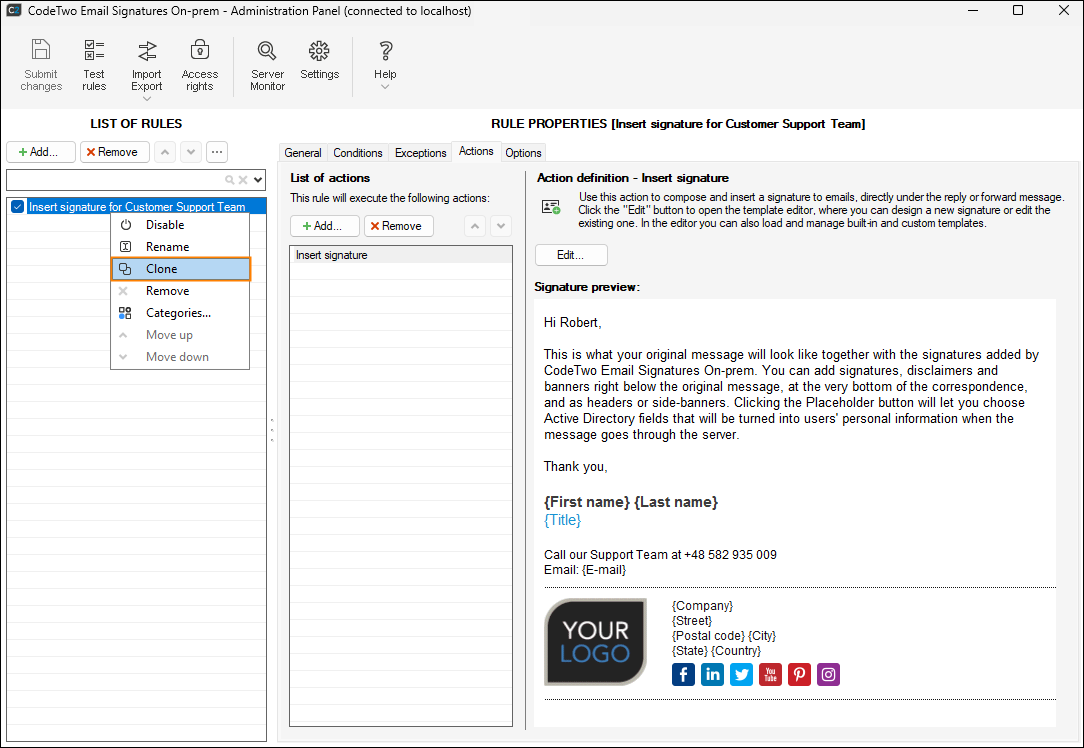Image resolution: width=1084 pixels, height=748 pixels.
Task: Switch to the Conditions tab
Action: pyautogui.click(x=358, y=153)
